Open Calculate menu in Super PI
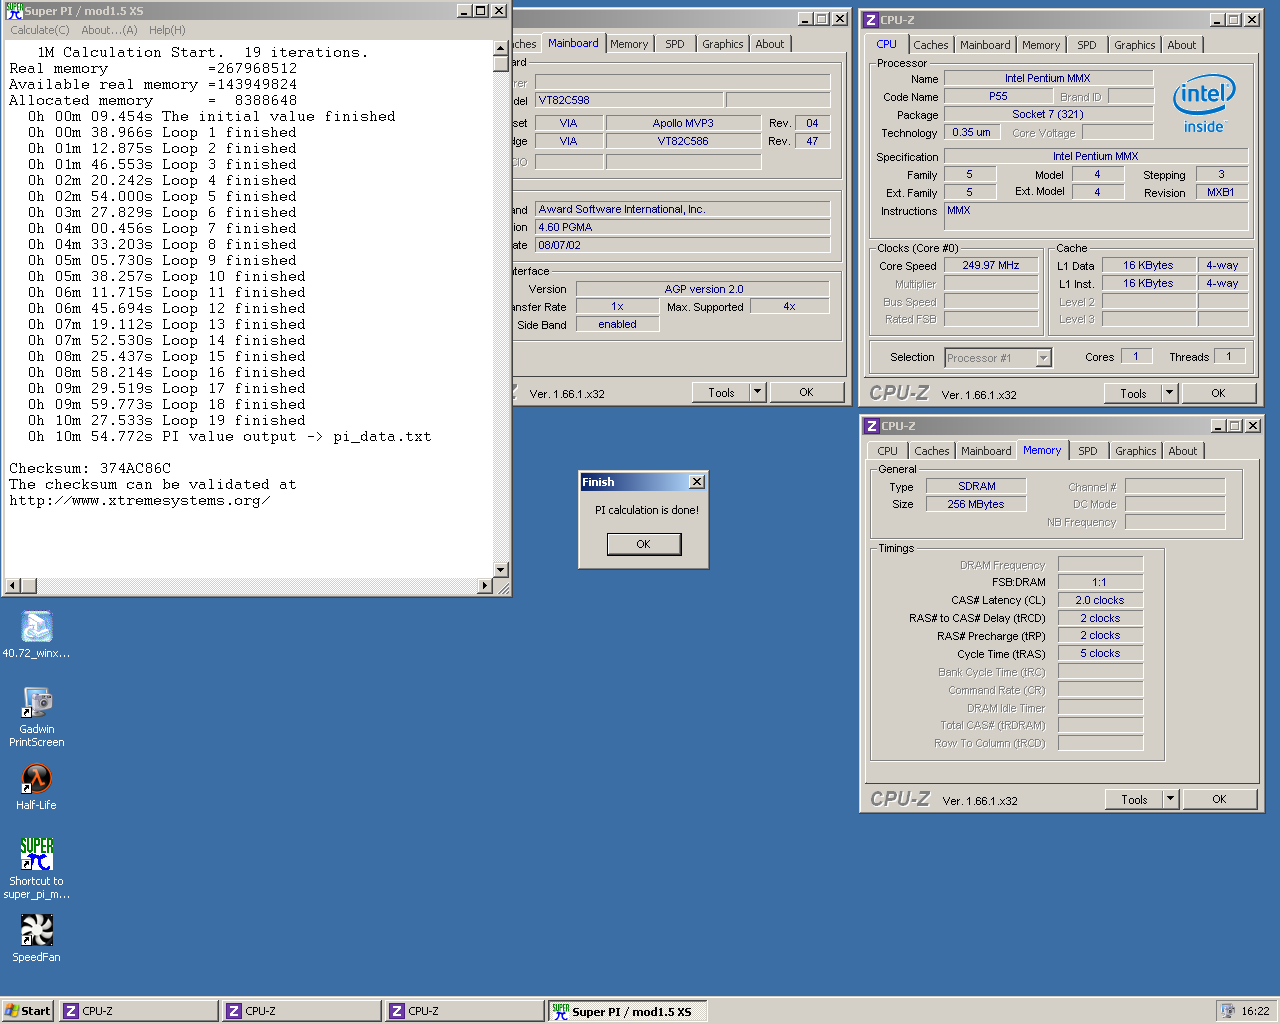The height and width of the screenshot is (1024, 1280). pyautogui.click(x=40, y=30)
